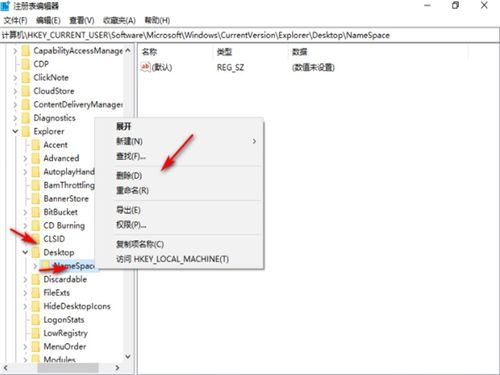This screenshot has width=500, height=375.
Task: Open the 收藏夹(A) menu
Action: [x=119, y=20]
